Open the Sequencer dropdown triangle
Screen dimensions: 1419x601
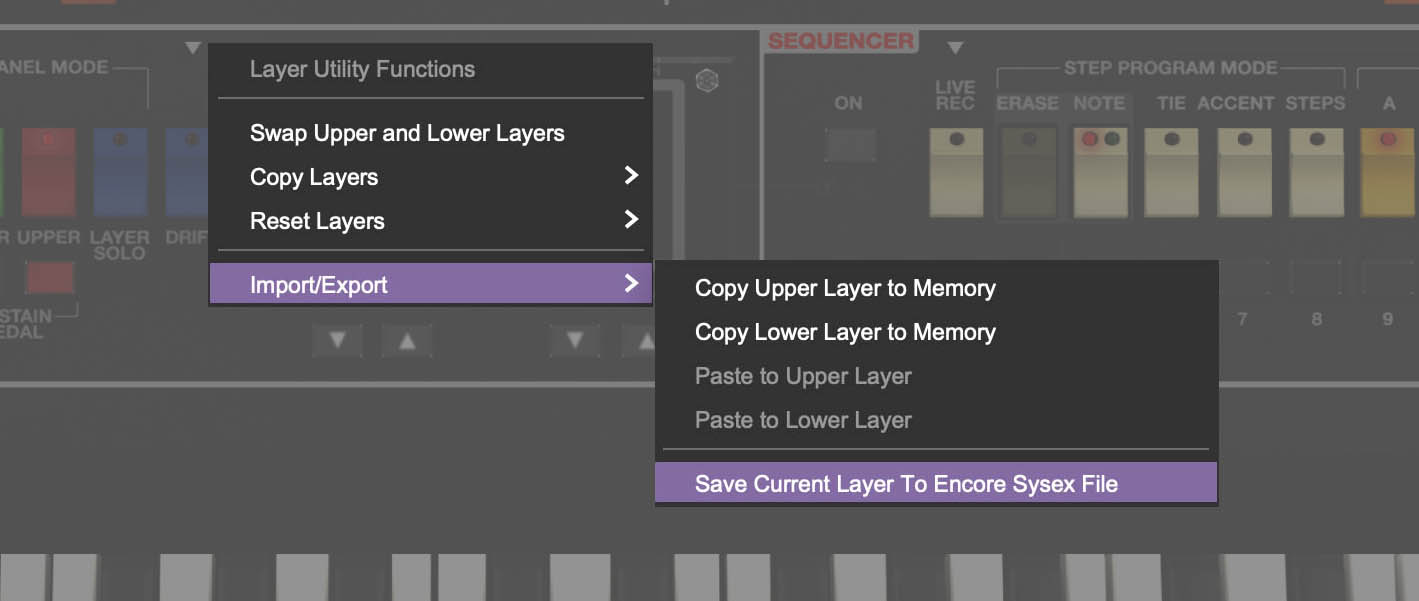(x=955, y=48)
